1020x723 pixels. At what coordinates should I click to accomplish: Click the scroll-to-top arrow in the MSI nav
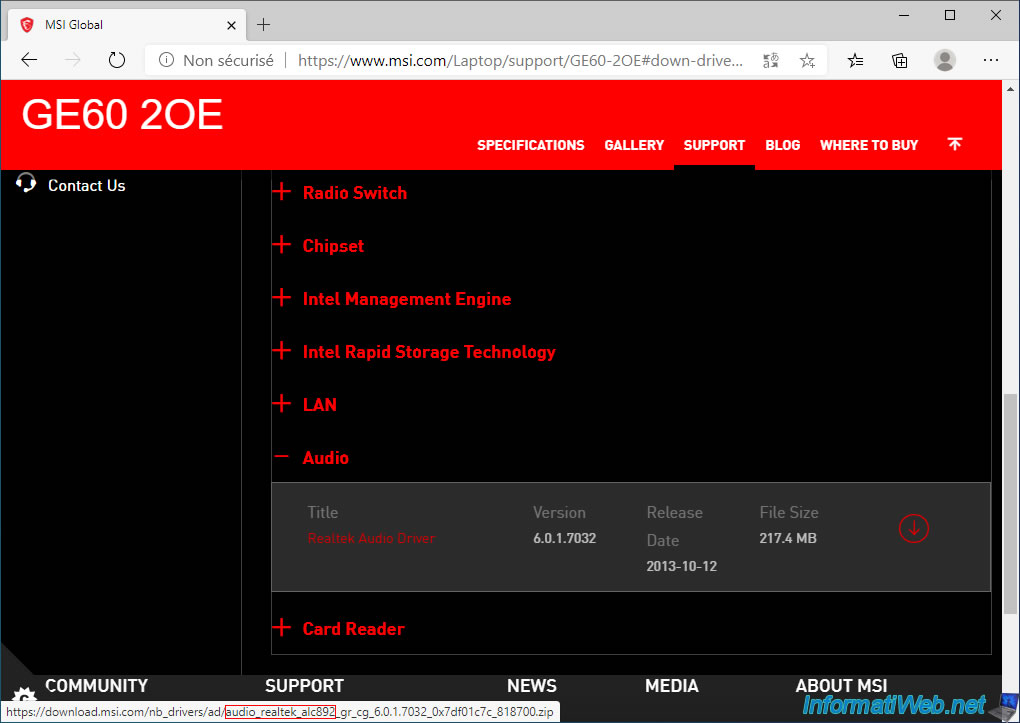954,144
